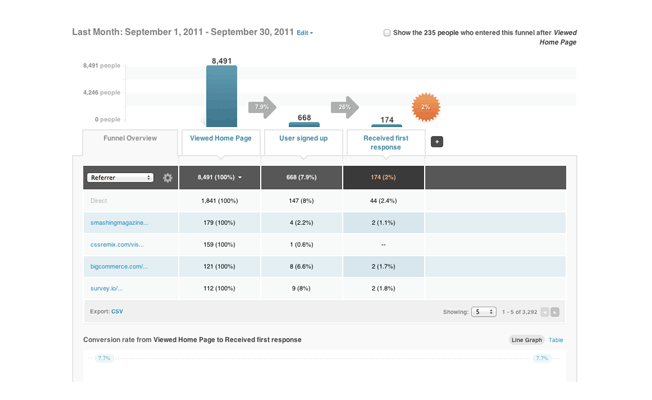Open the Referrer property dropdown
This screenshot has height=400, width=652.
point(120,178)
